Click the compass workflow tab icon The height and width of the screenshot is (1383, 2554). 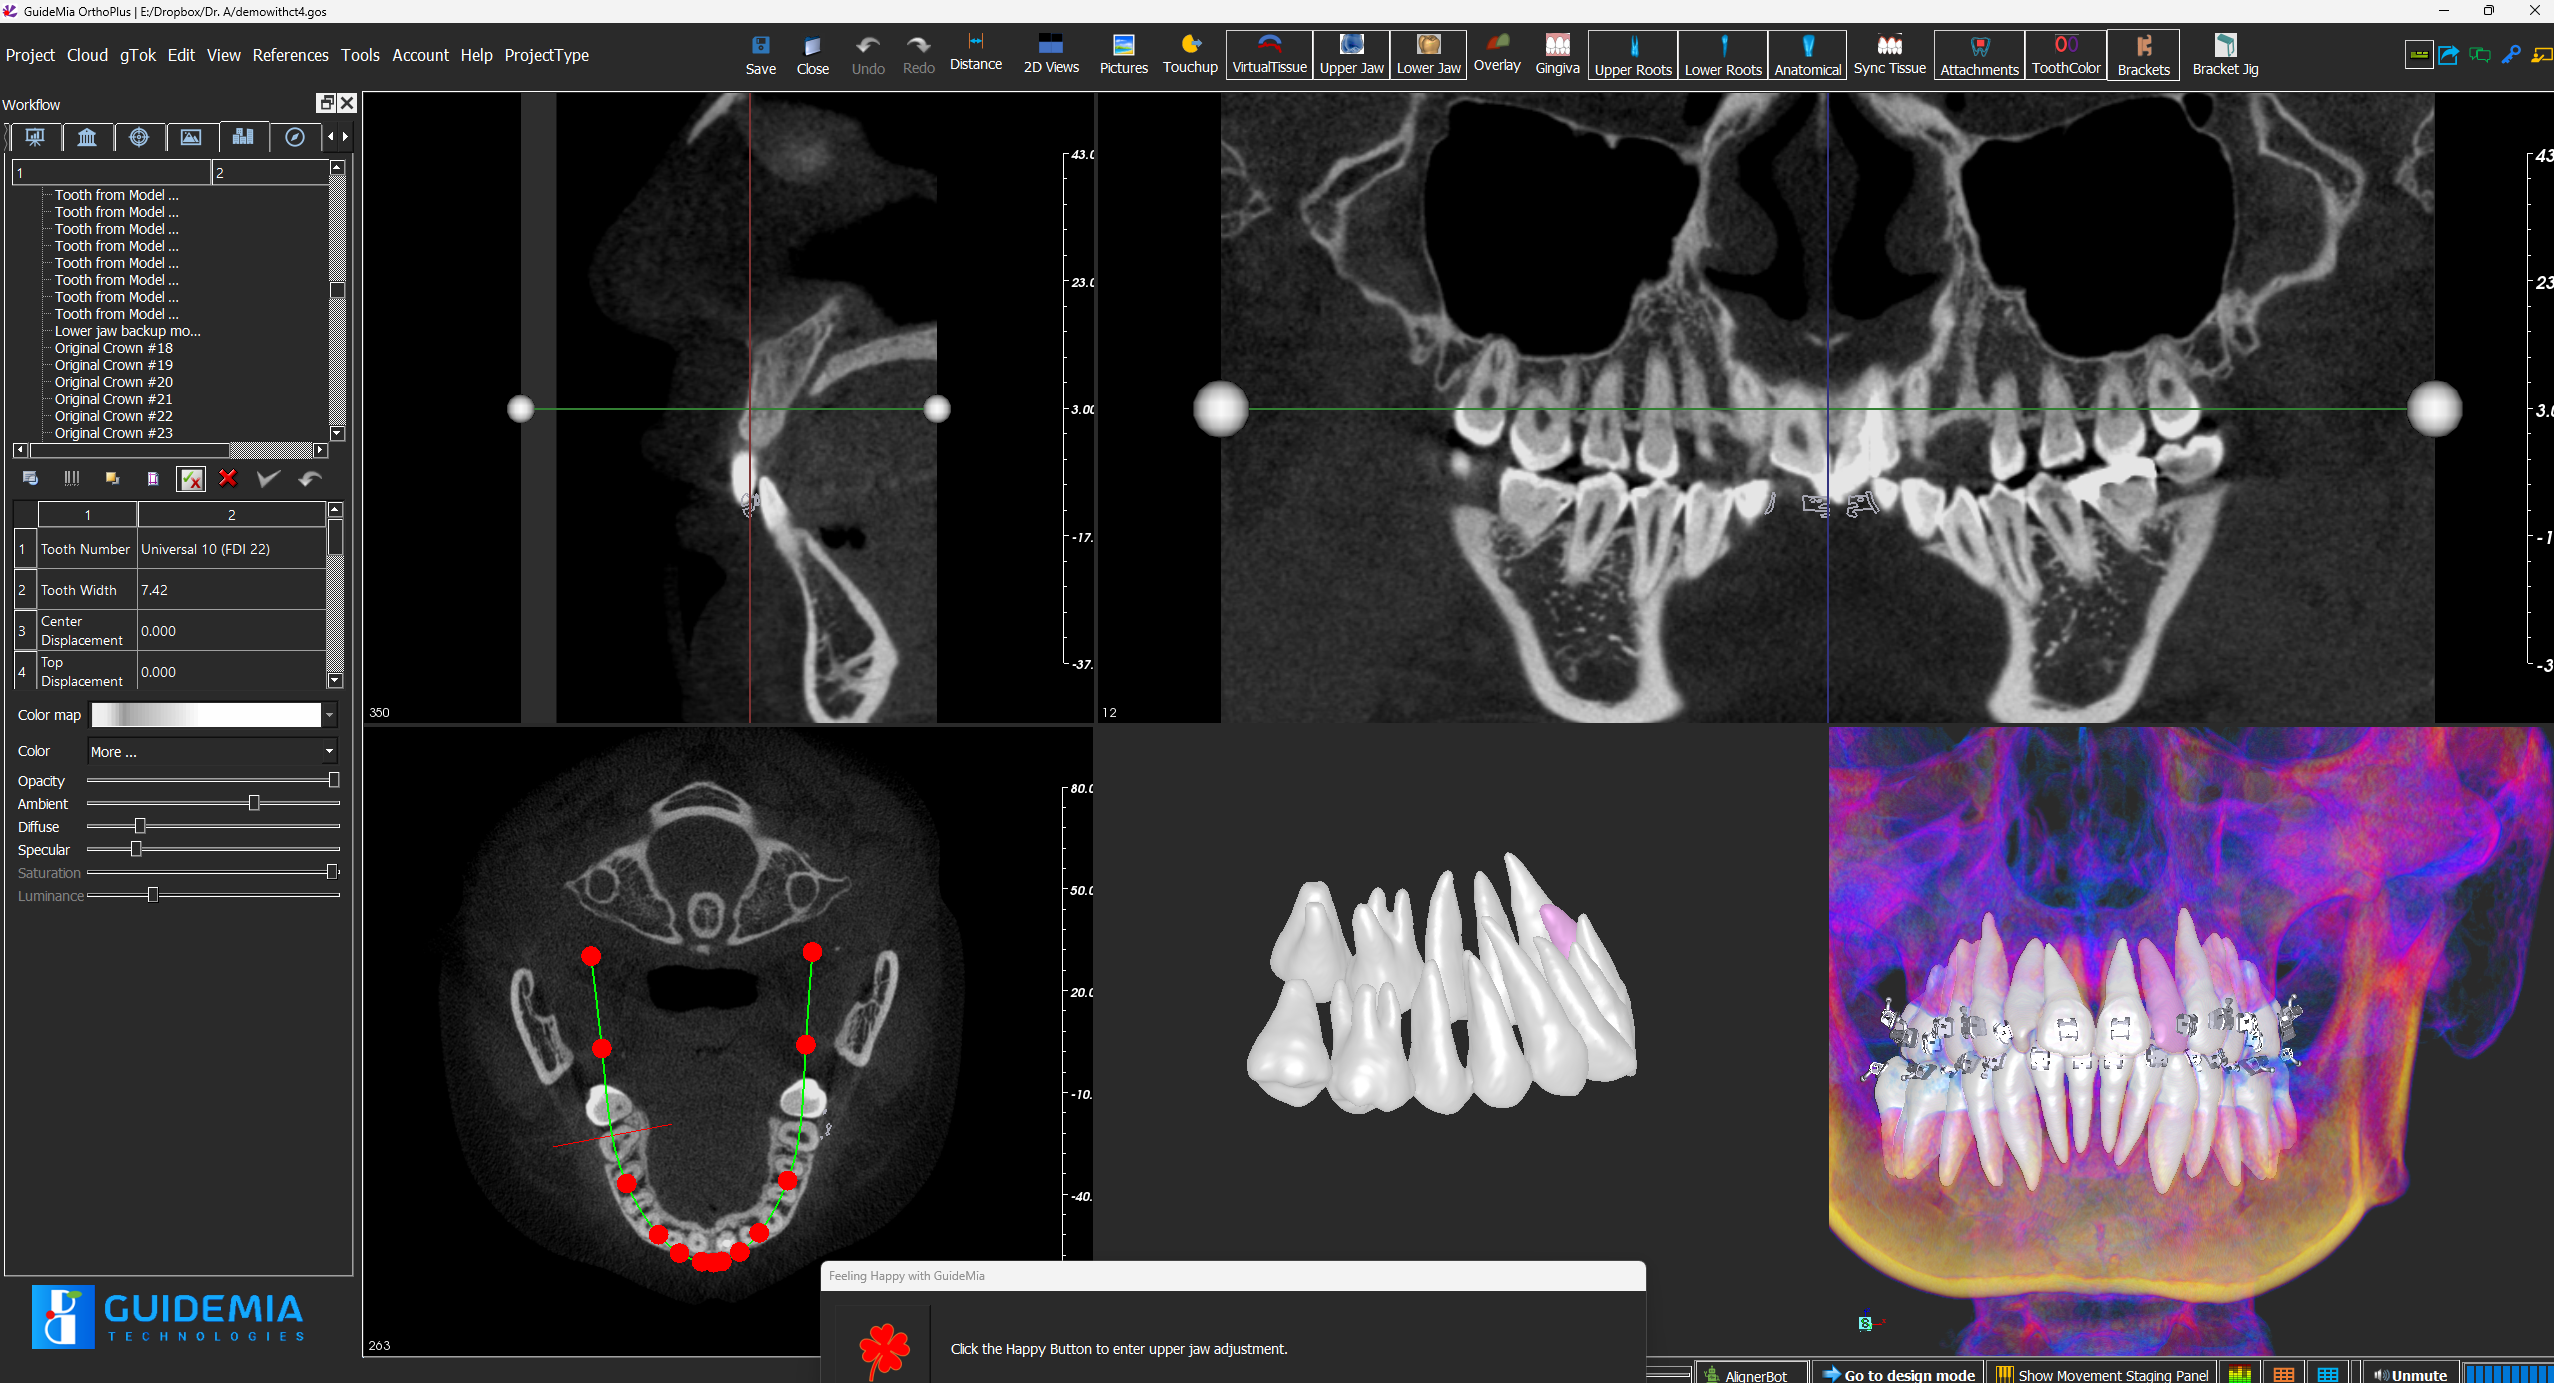(x=294, y=137)
